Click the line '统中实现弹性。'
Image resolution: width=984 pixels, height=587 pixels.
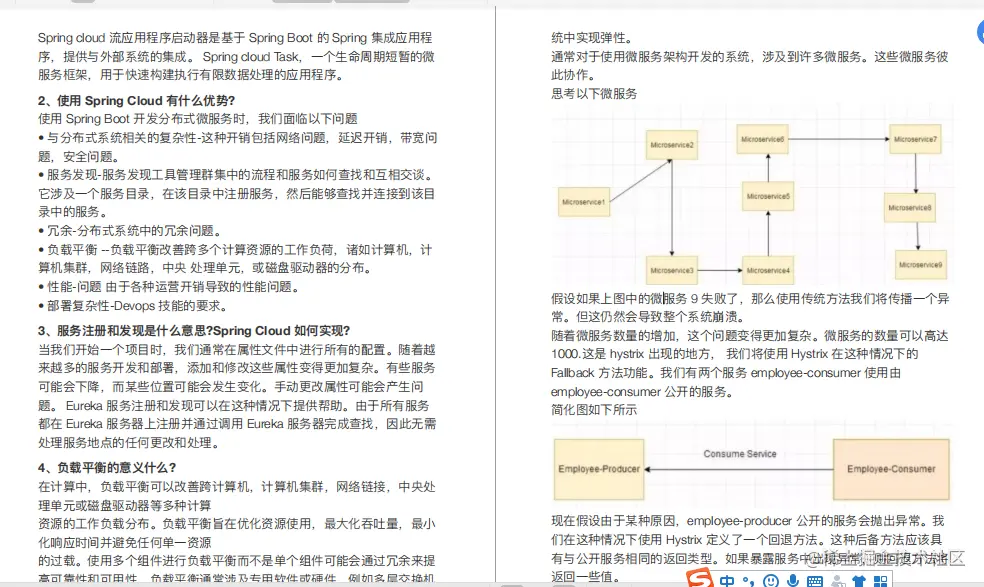pyautogui.click(x=592, y=38)
